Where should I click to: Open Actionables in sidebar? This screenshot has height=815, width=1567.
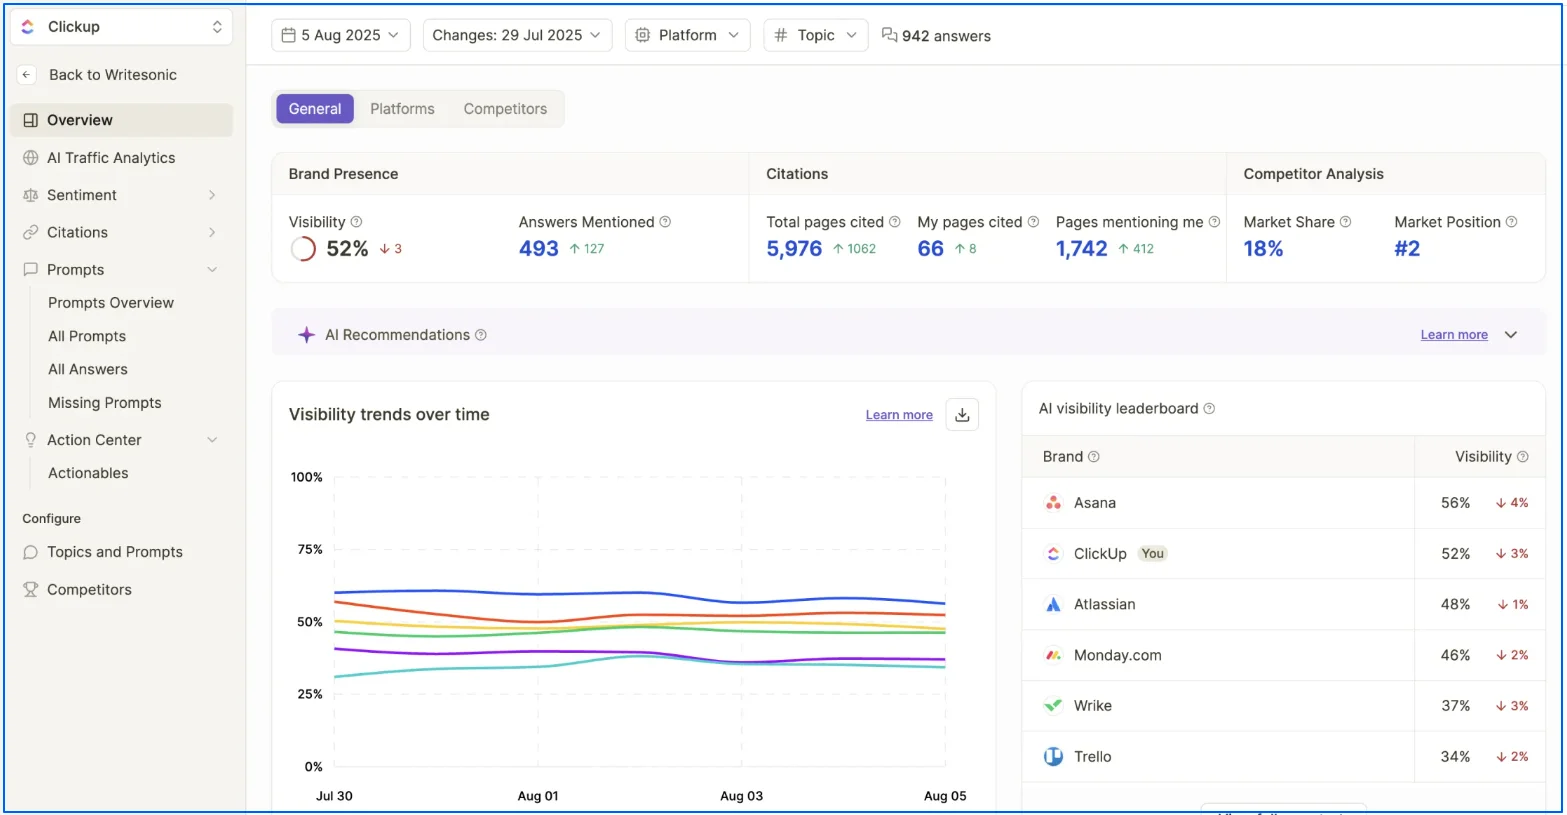tap(88, 473)
